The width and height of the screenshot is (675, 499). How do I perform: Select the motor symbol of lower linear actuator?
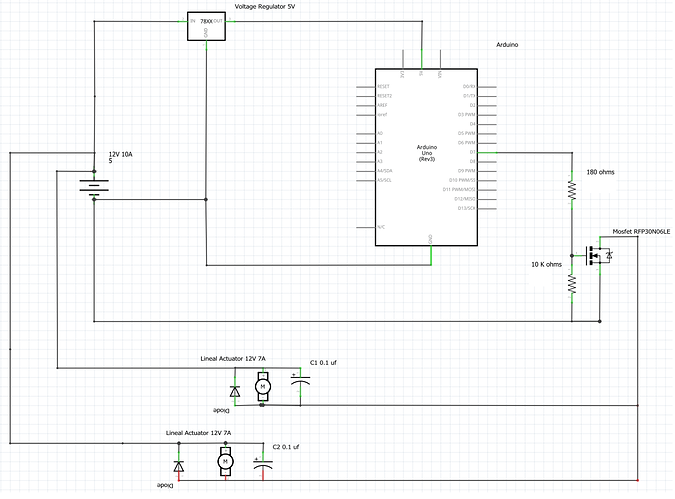click(225, 462)
